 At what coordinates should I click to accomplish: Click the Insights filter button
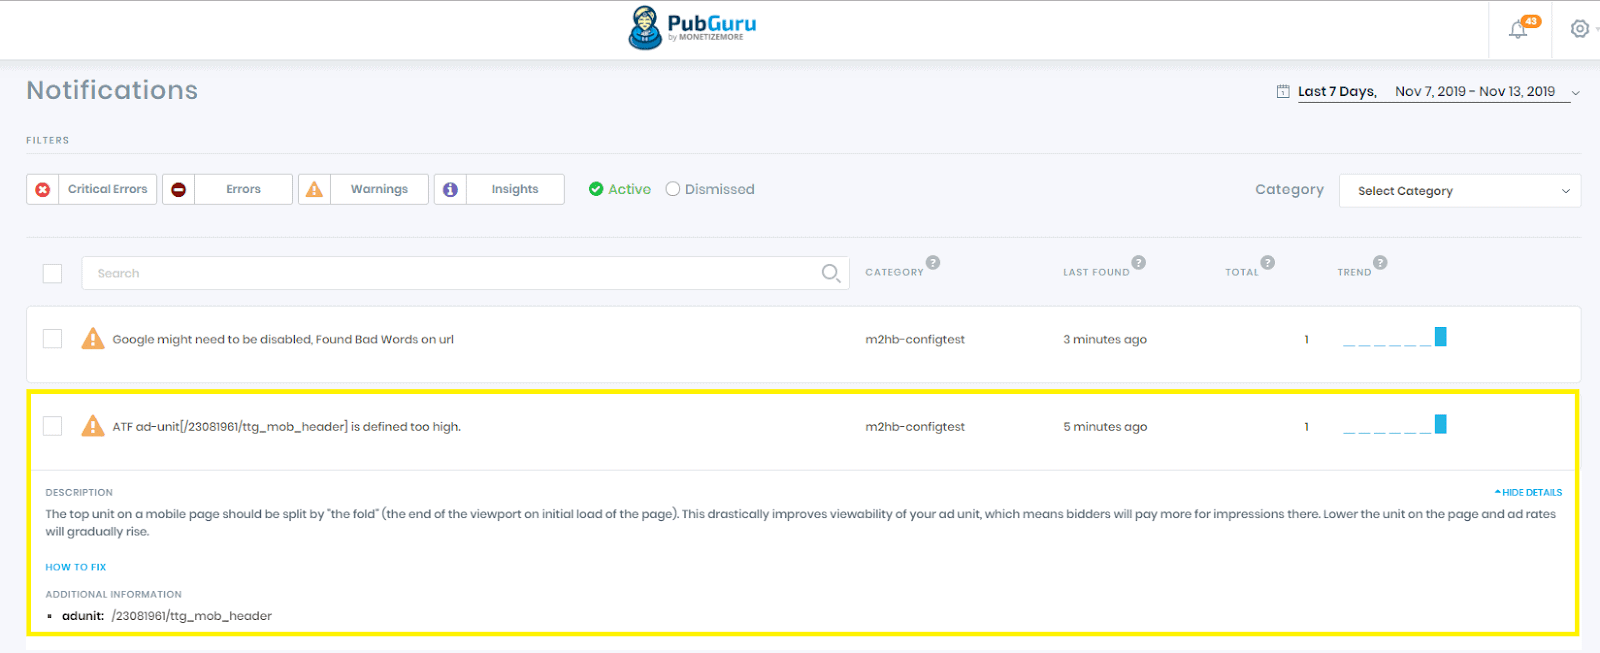coord(500,189)
